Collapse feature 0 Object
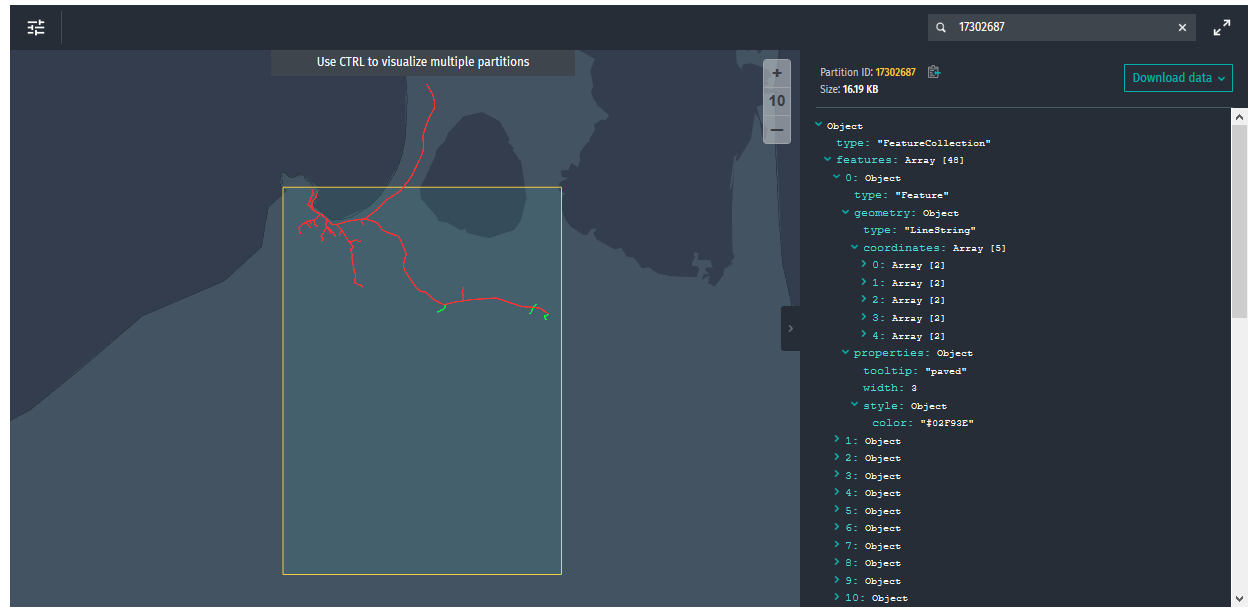Viewport: 1260px width, 616px height. point(837,177)
